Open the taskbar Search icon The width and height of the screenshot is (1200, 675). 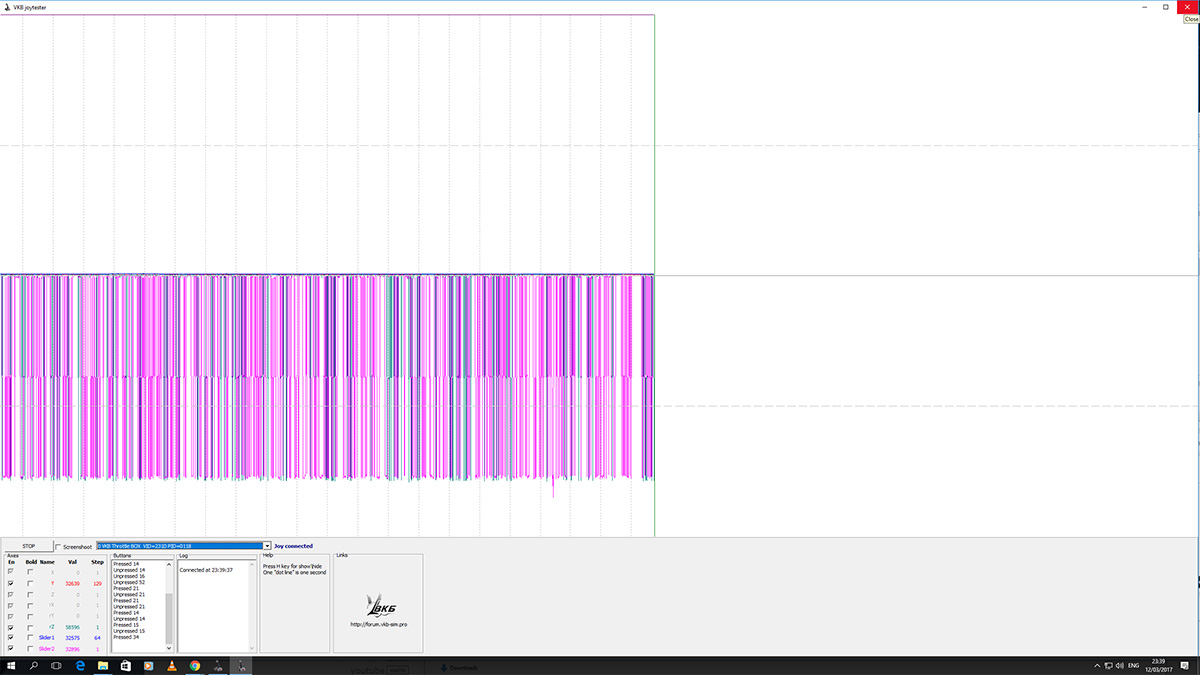(x=34, y=665)
